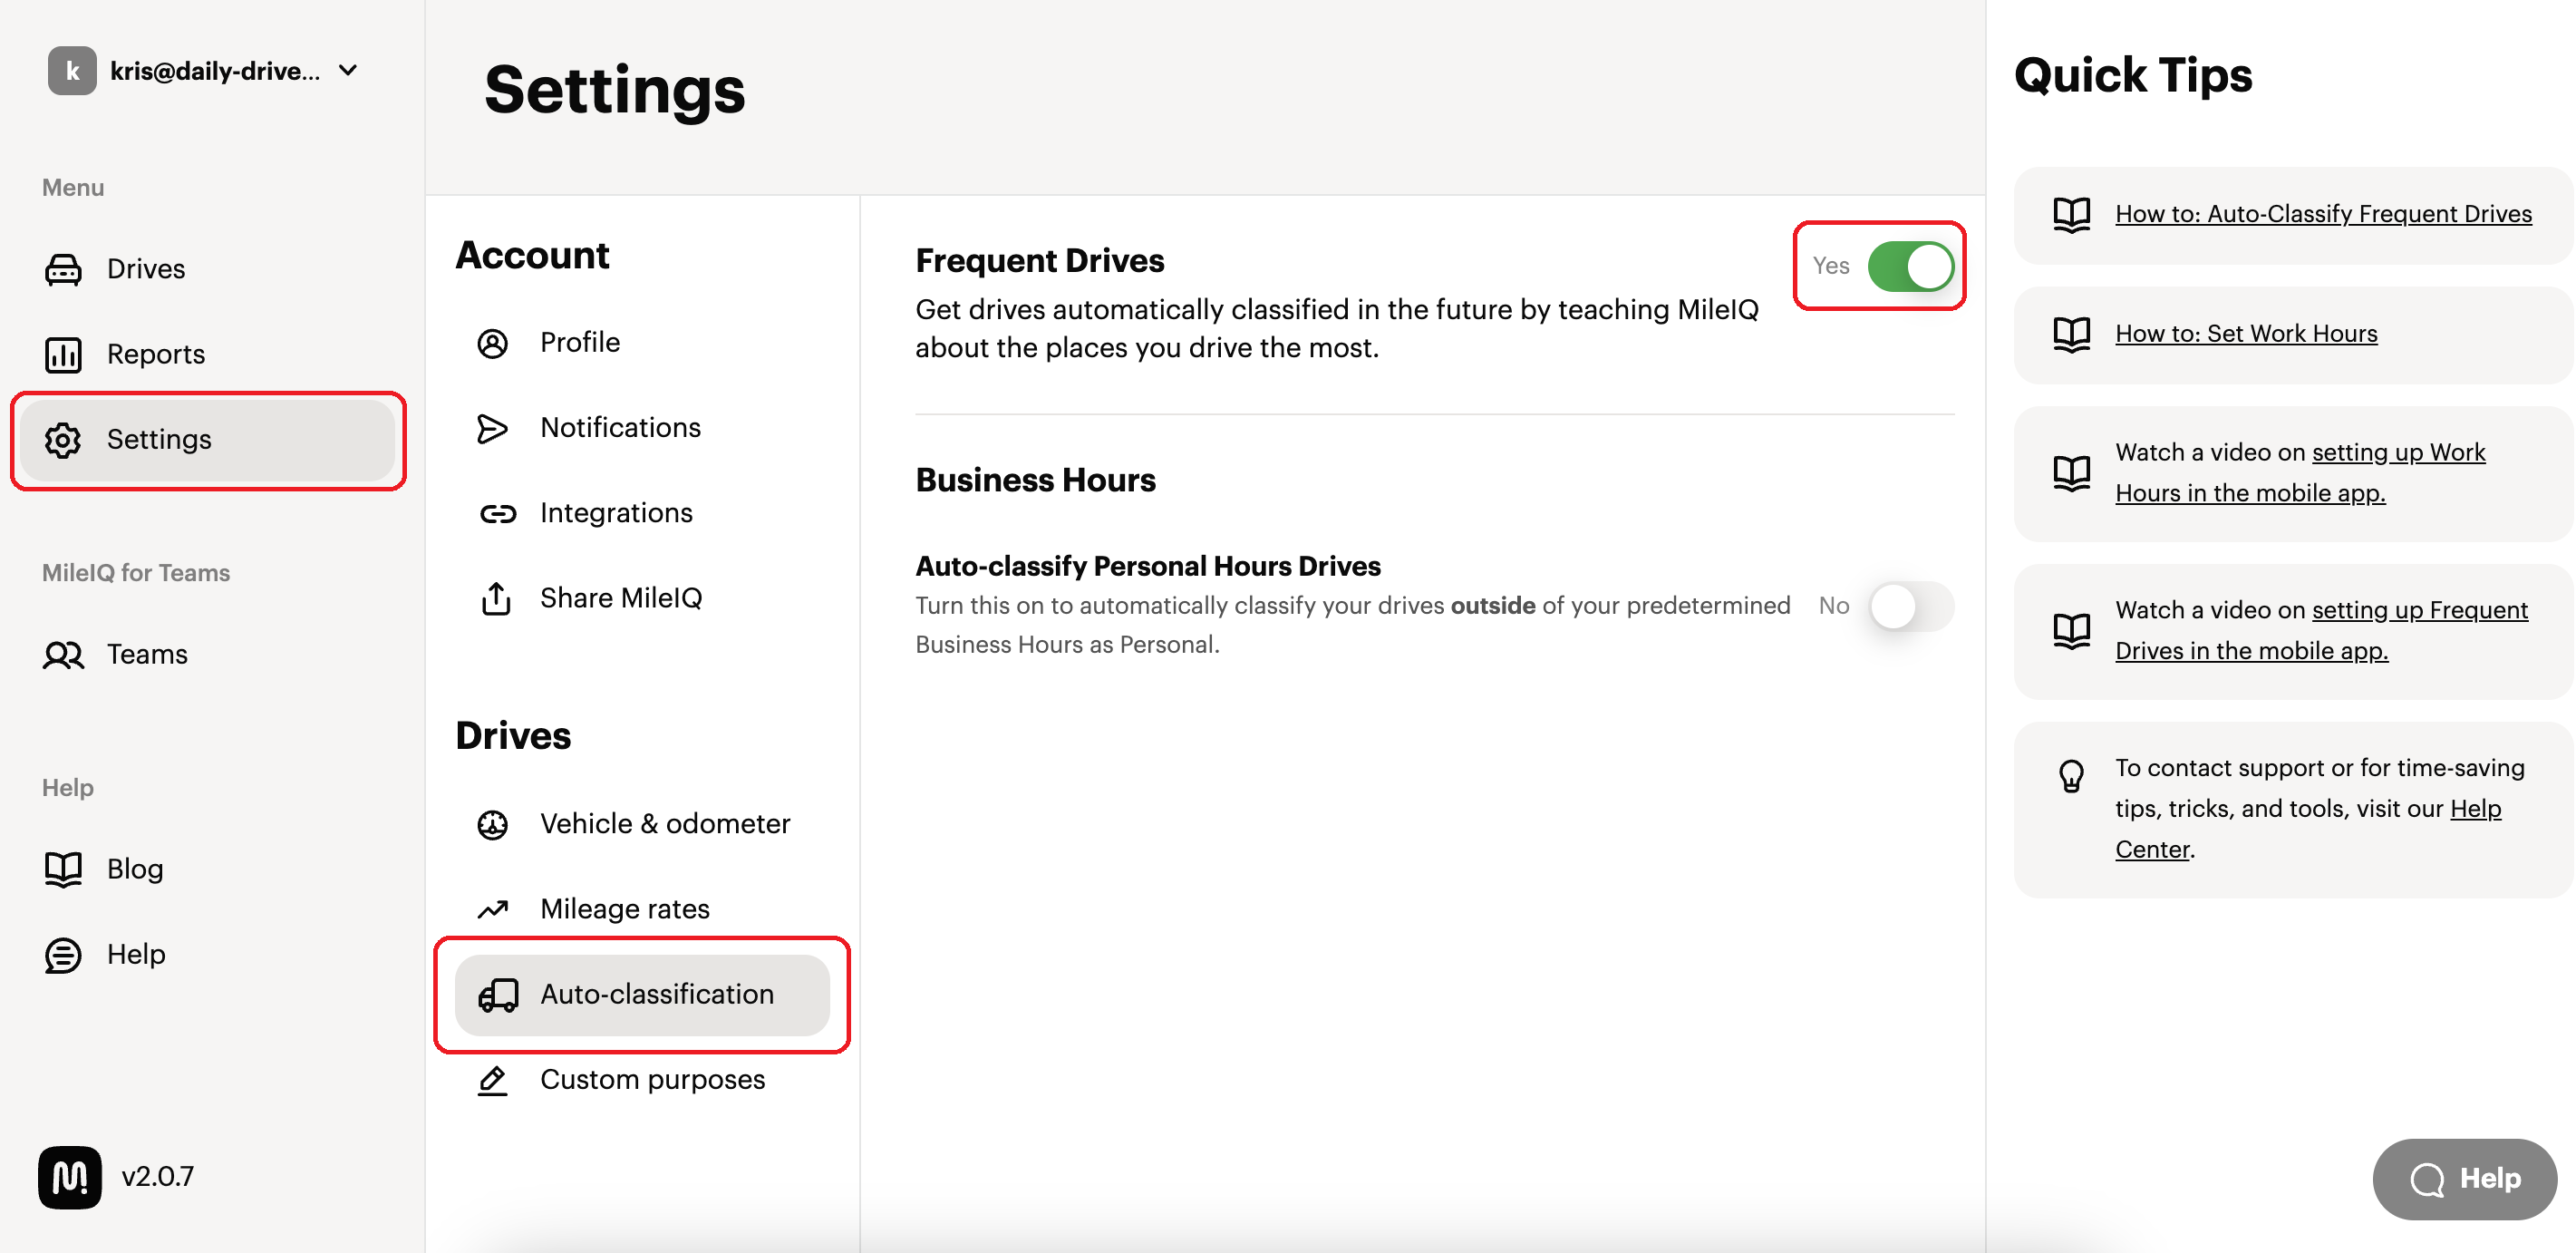Open Custom purposes settings
Image resolution: width=2576 pixels, height=1253 pixels.
[x=642, y=1080]
